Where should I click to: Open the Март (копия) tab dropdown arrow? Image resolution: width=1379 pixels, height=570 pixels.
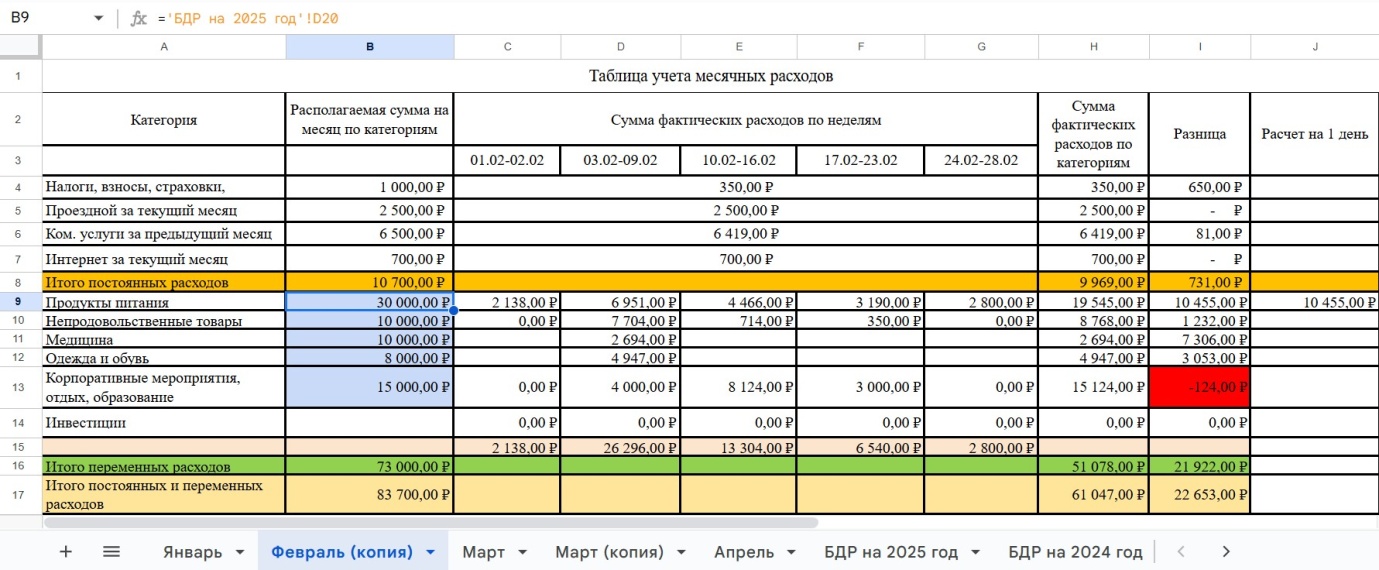click(x=680, y=553)
